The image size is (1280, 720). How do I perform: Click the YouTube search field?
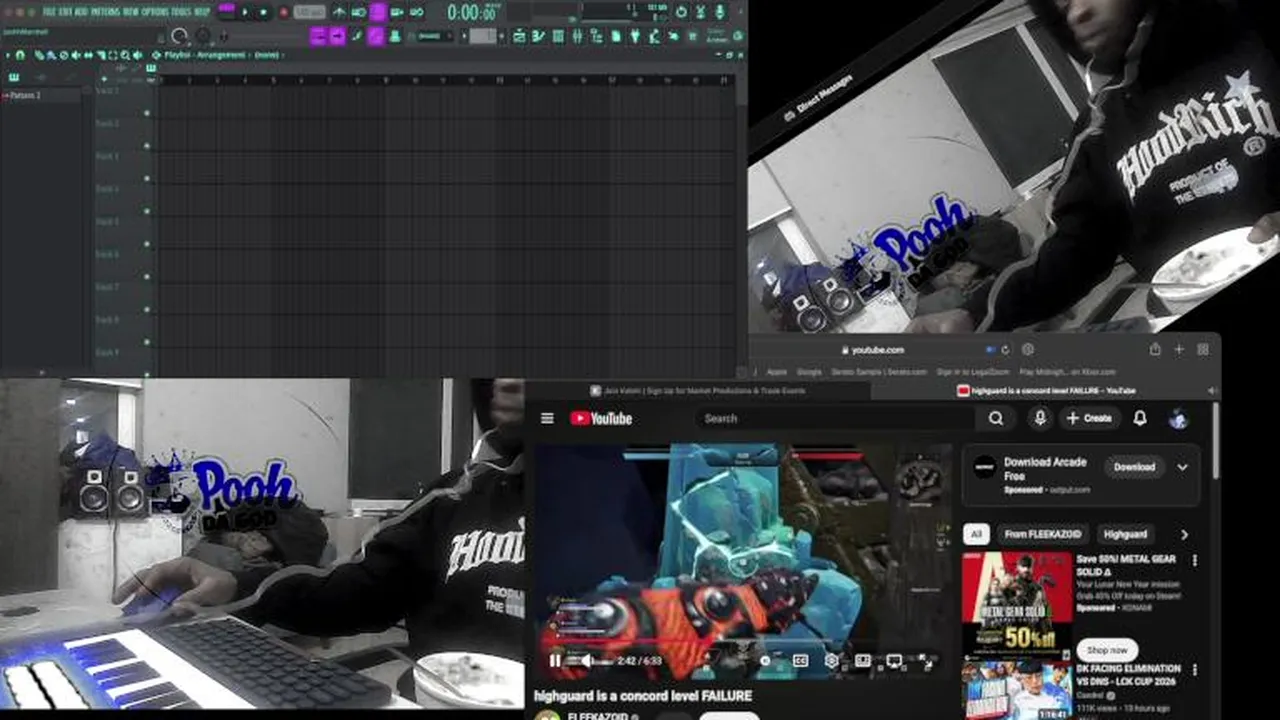point(835,418)
